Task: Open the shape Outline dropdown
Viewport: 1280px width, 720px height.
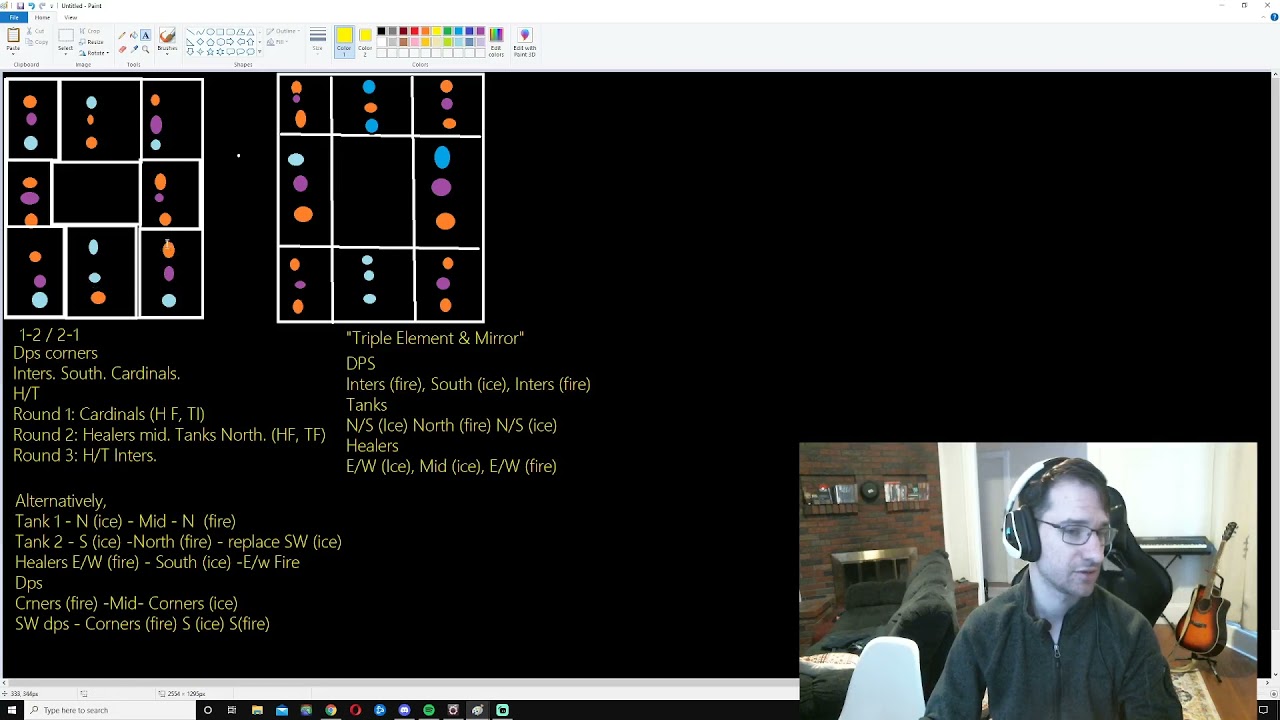Action: pyautogui.click(x=282, y=31)
